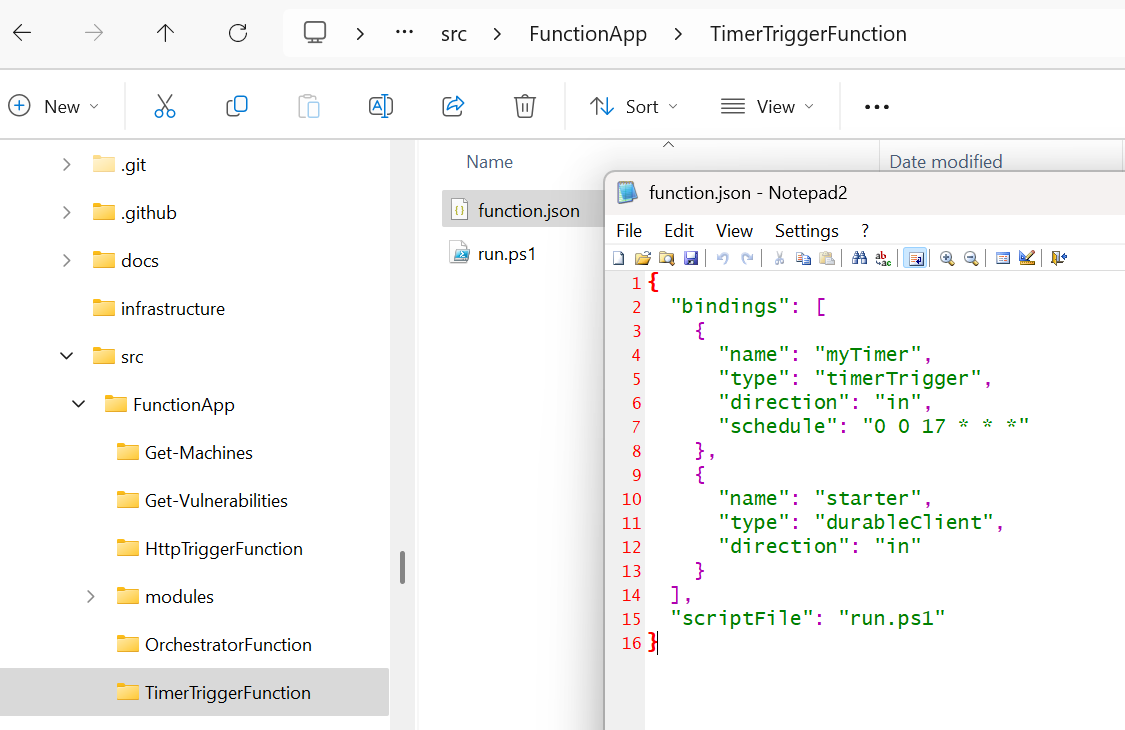Go back in File Explorer
Screen dimensions: 1125x730
(22, 33)
